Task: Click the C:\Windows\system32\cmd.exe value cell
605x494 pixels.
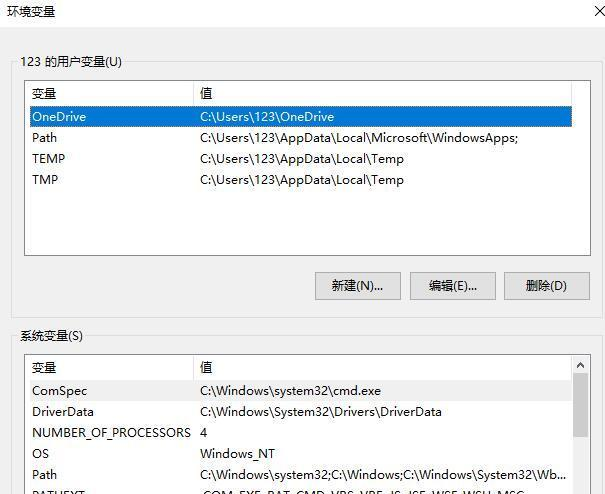Action: [x=290, y=391]
